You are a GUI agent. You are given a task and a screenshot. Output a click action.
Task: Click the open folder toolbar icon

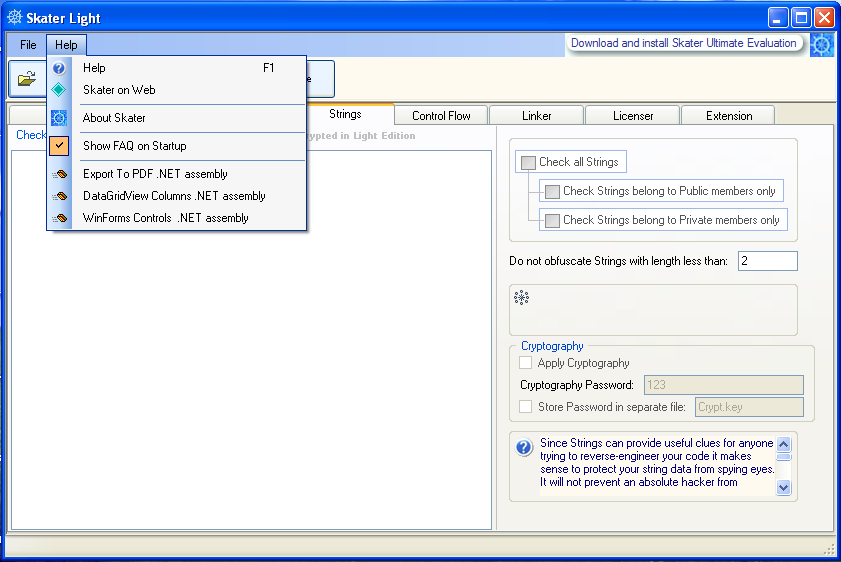click(27, 79)
